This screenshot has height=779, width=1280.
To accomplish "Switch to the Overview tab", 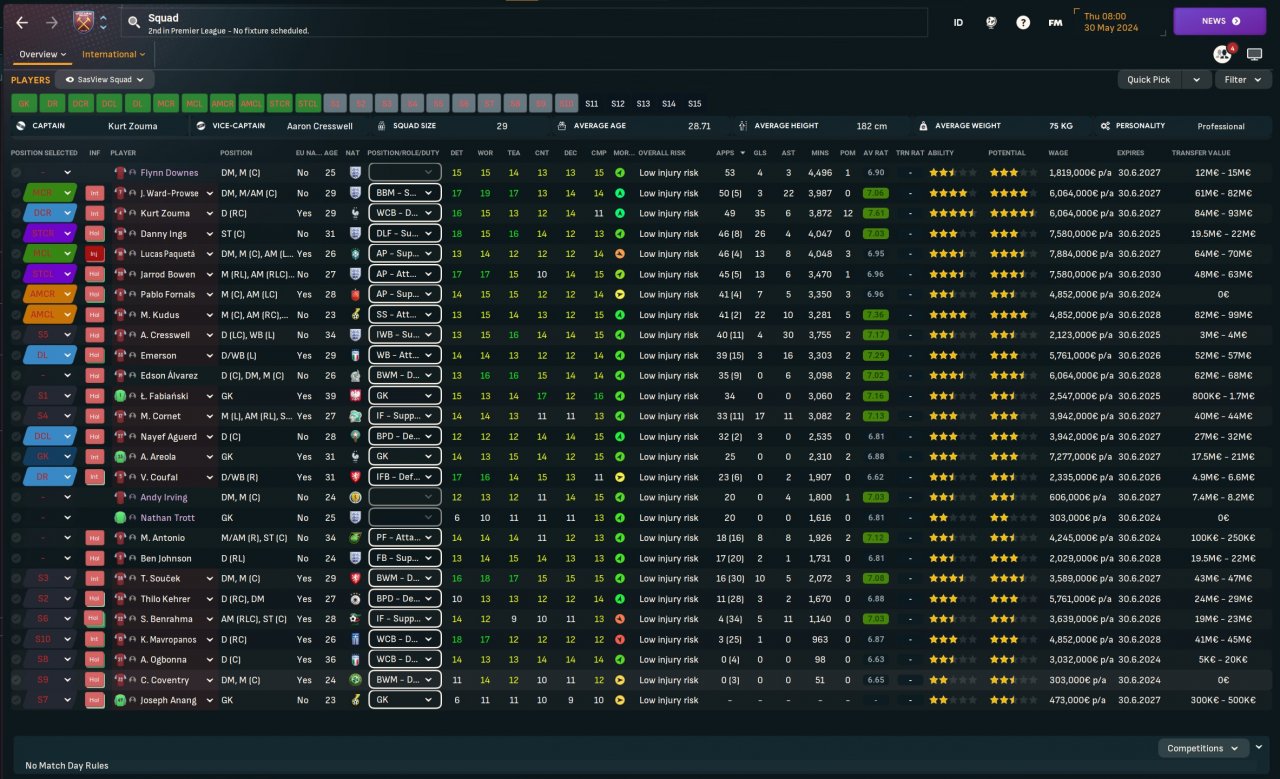I will point(43,54).
